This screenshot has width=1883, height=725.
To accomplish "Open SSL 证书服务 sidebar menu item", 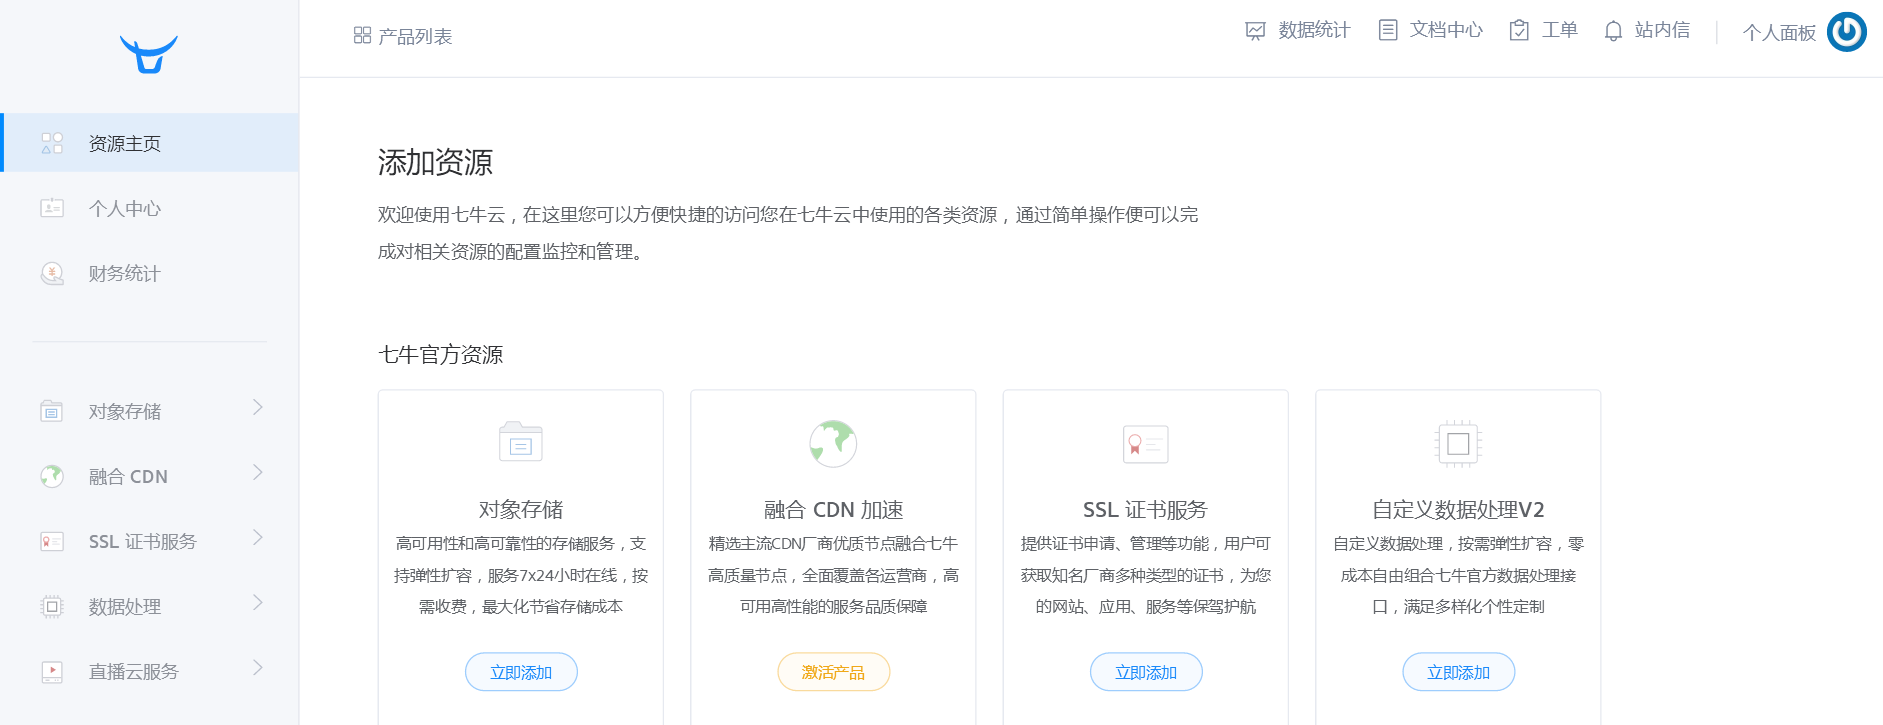I will (x=150, y=541).
